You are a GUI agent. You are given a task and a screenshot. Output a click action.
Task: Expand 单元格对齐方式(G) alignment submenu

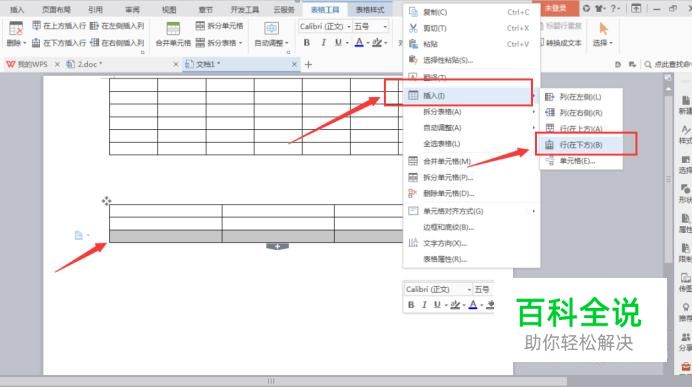point(470,211)
